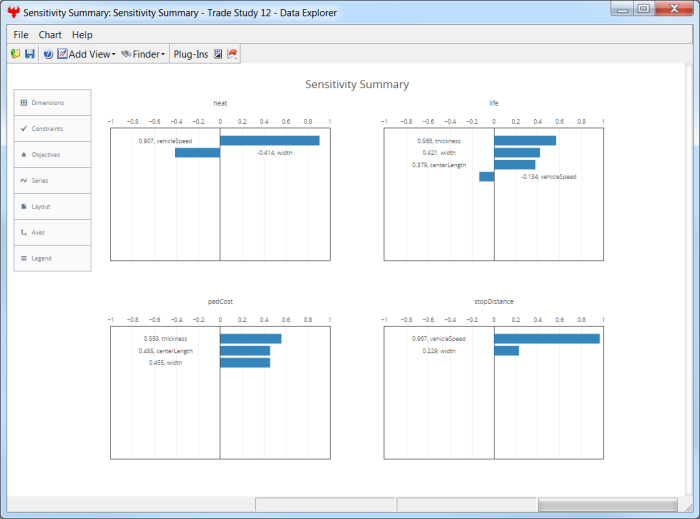Expand the Finder dropdown

tap(141, 54)
